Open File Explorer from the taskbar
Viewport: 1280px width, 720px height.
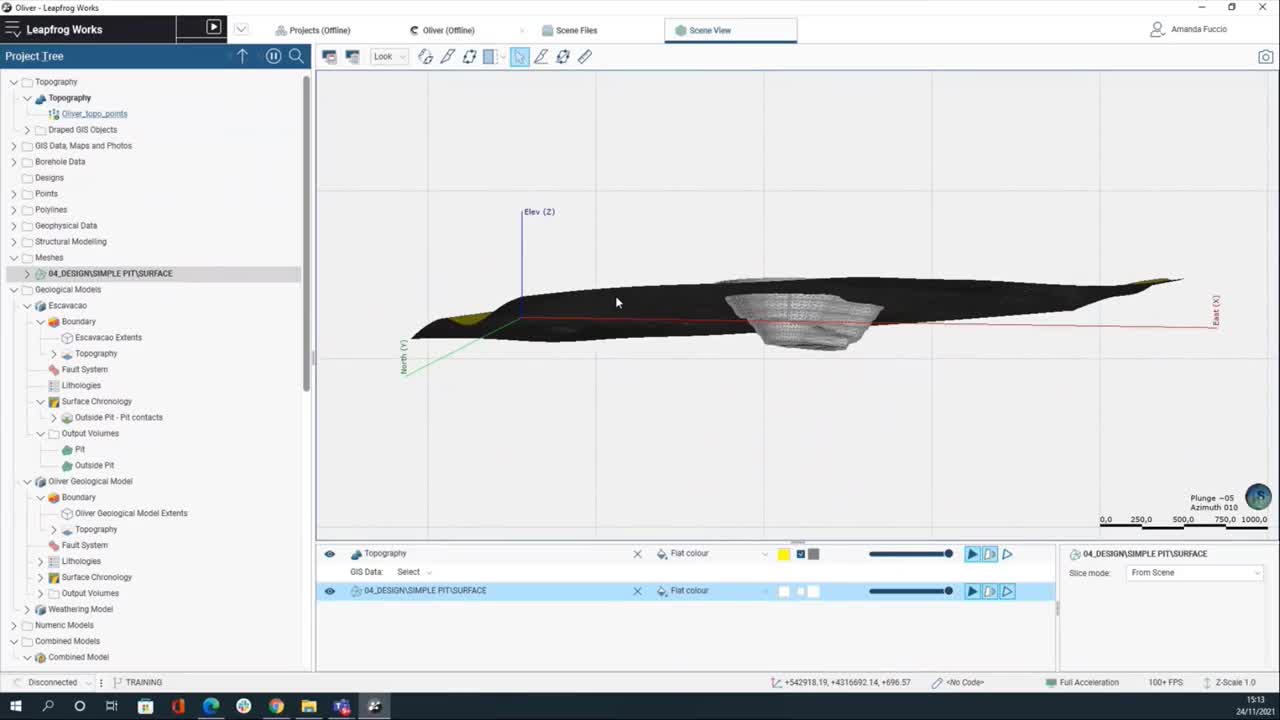click(x=309, y=706)
